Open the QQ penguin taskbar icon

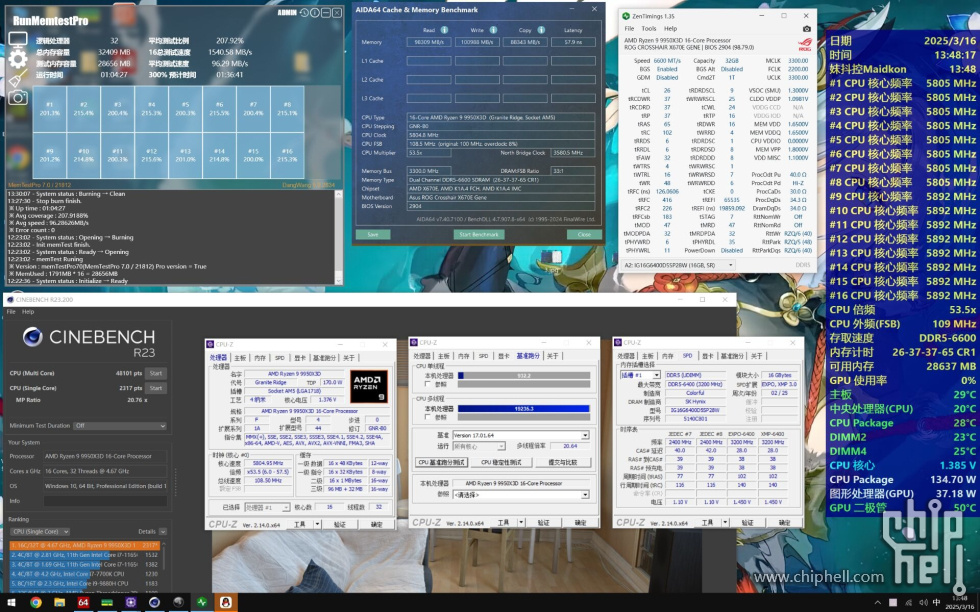[x=226, y=603]
